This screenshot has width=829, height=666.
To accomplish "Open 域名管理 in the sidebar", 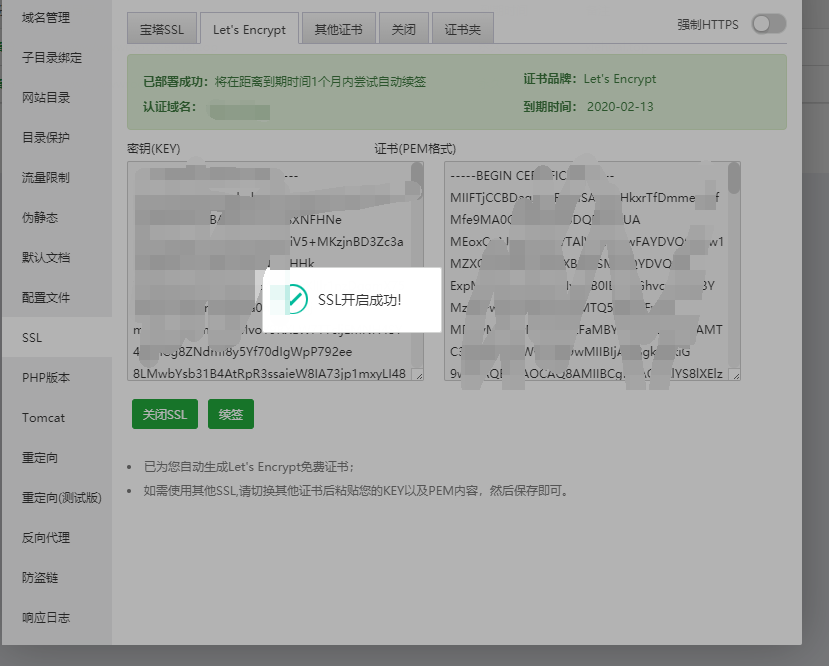I will 46,18.
